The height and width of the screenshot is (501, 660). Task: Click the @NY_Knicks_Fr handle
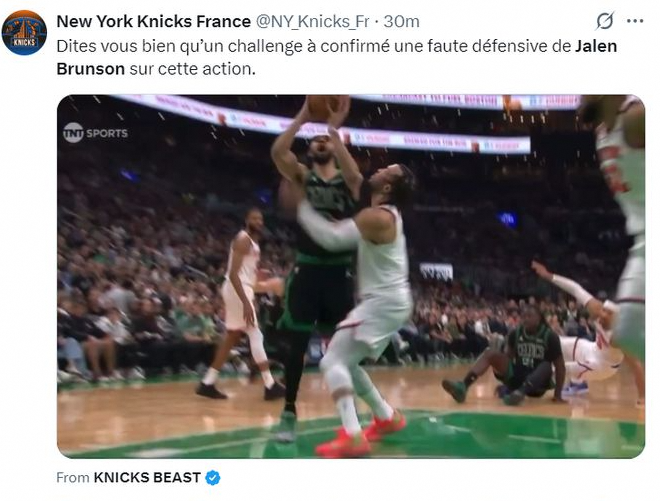click(x=312, y=21)
